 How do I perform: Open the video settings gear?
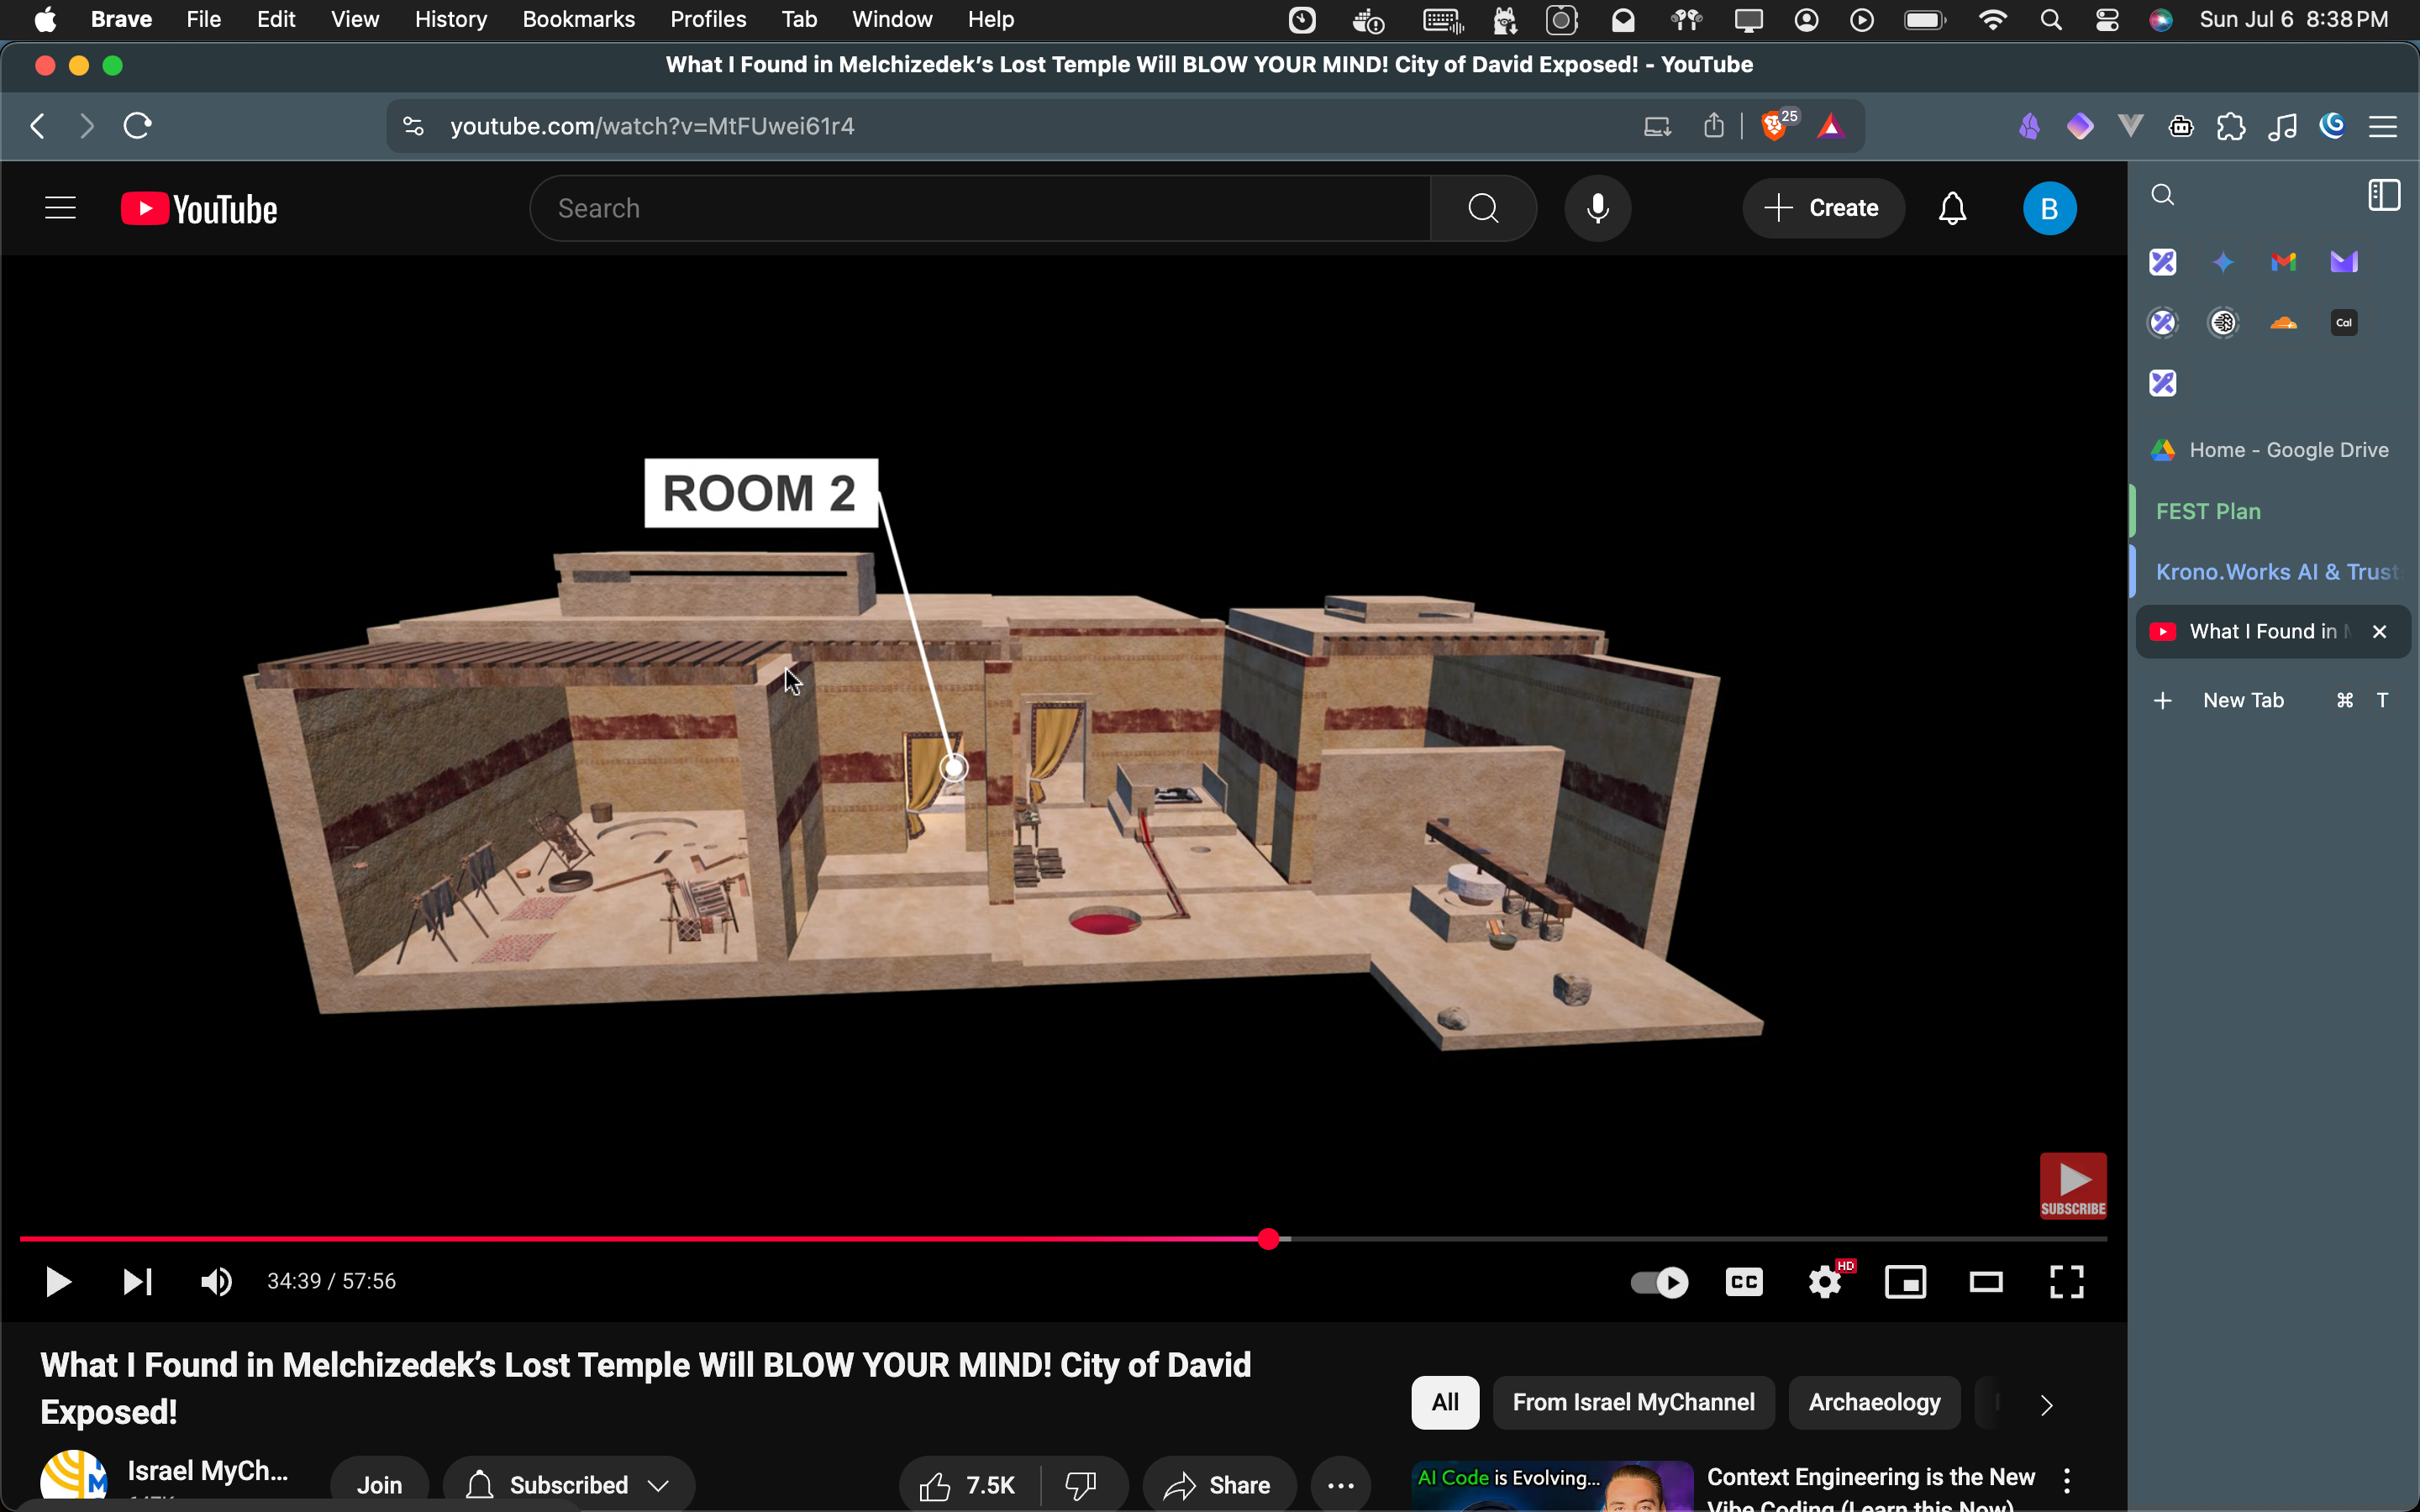tap(1825, 1282)
